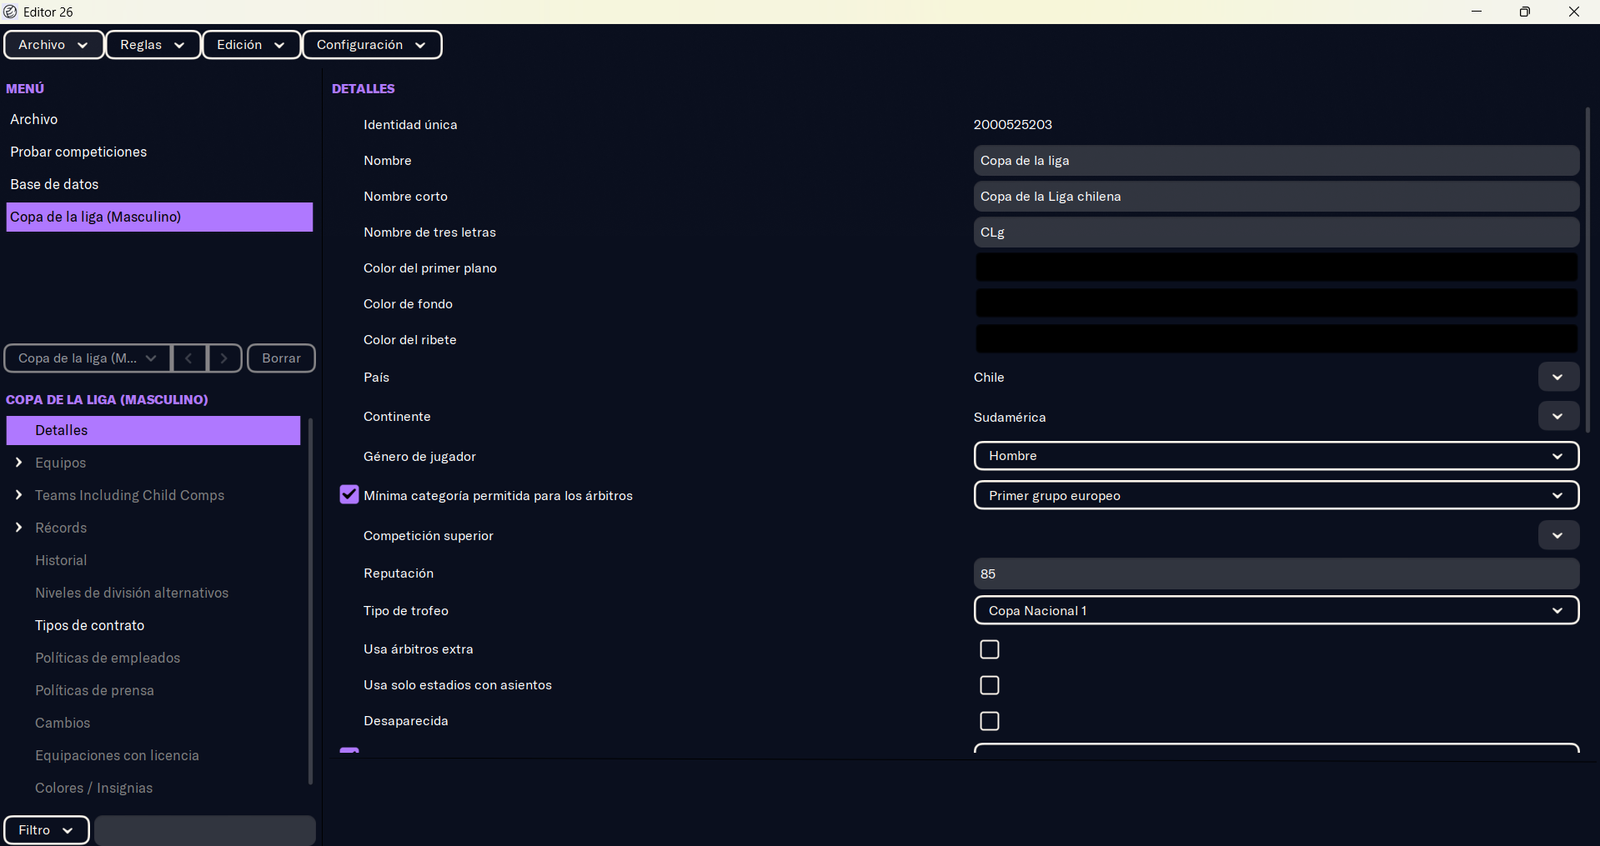Click the Color de fondo swatch
The image size is (1600, 846).
pyautogui.click(x=1276, y=304)
